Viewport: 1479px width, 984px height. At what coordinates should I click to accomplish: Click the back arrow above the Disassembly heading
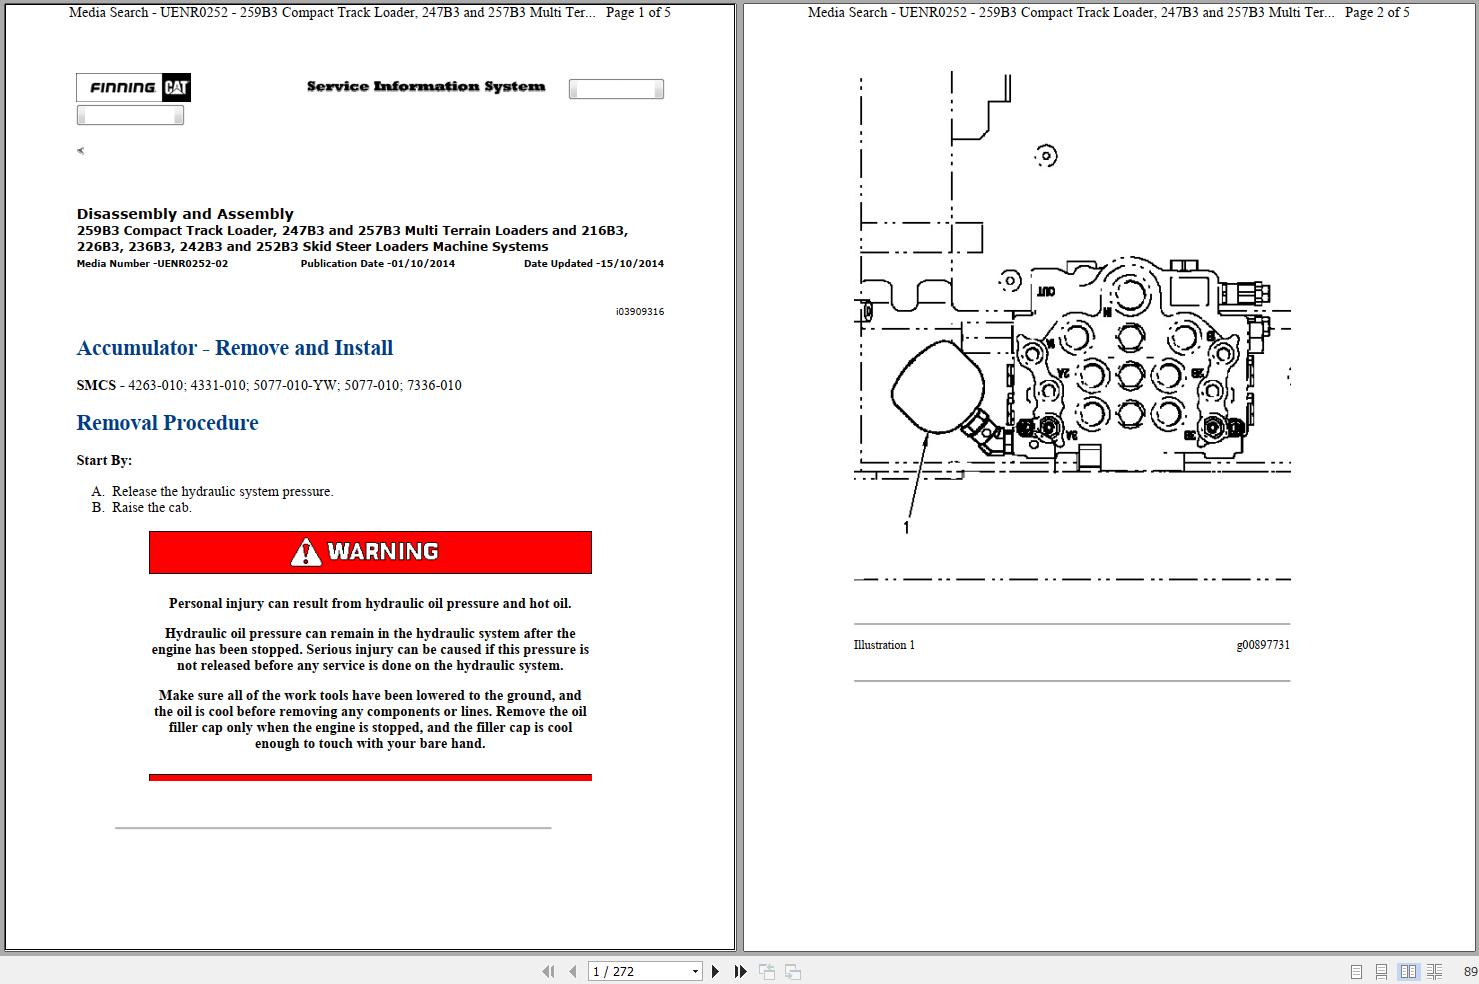tap(80, 150)
